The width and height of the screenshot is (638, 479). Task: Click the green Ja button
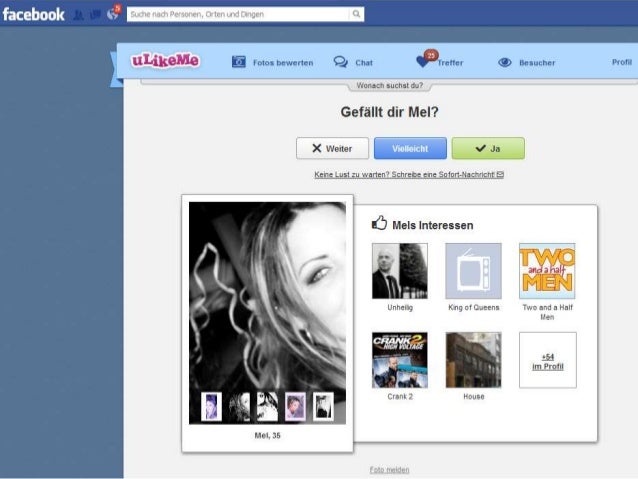488,148
